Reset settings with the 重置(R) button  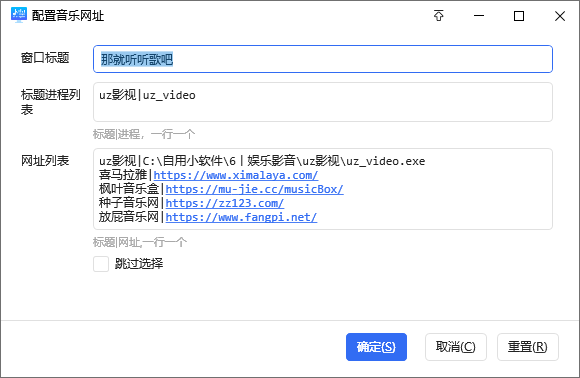click(528, 347)
